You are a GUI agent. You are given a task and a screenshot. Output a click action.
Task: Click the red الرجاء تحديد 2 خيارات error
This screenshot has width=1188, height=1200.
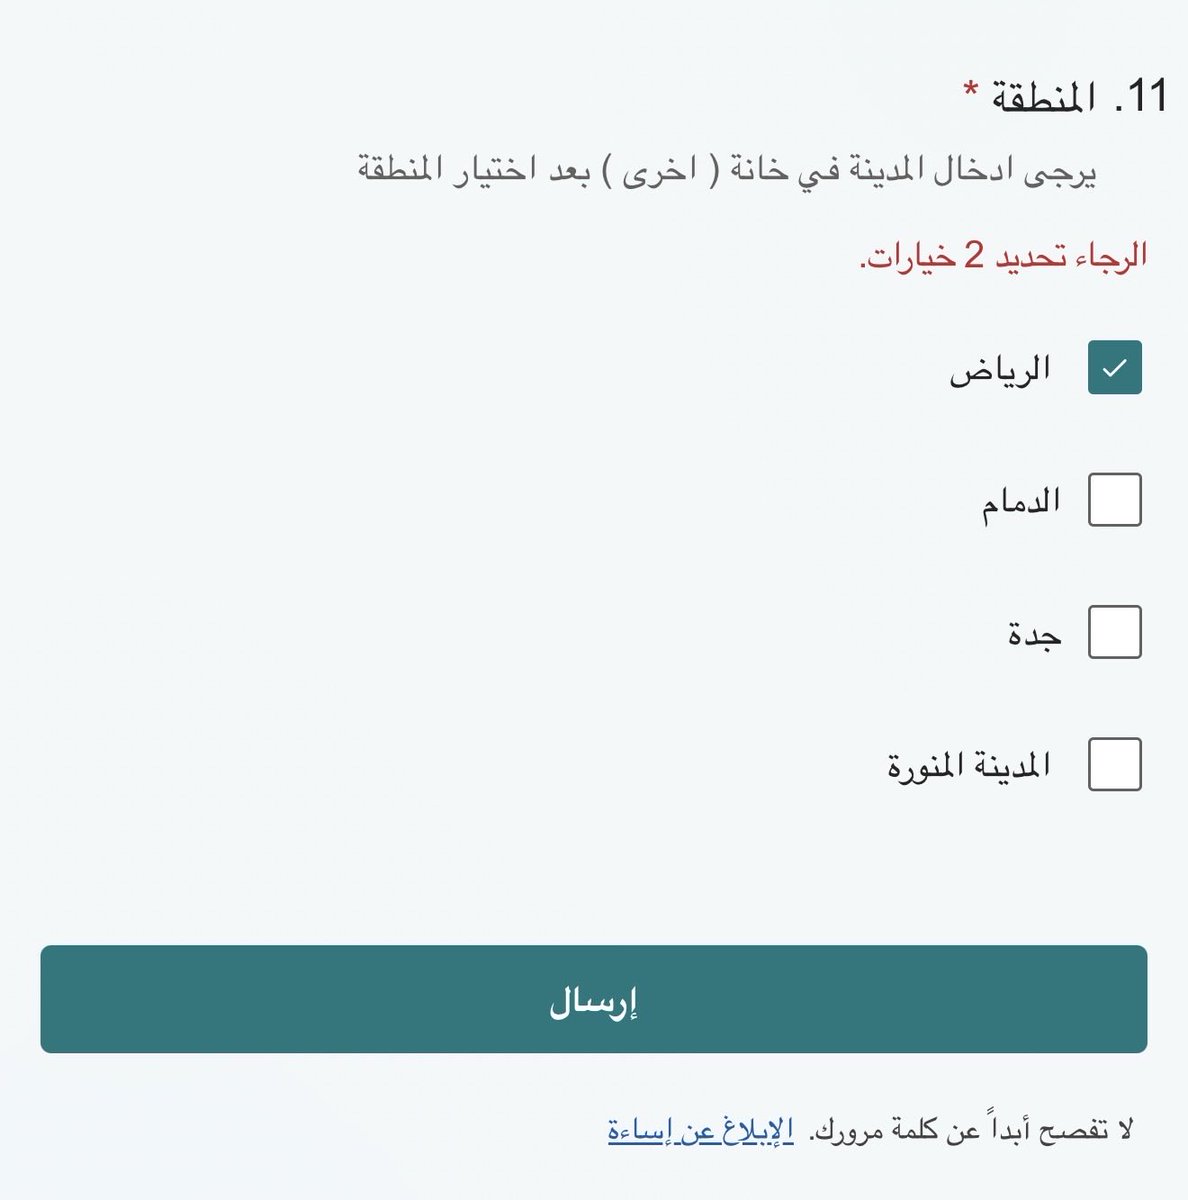1003,257
